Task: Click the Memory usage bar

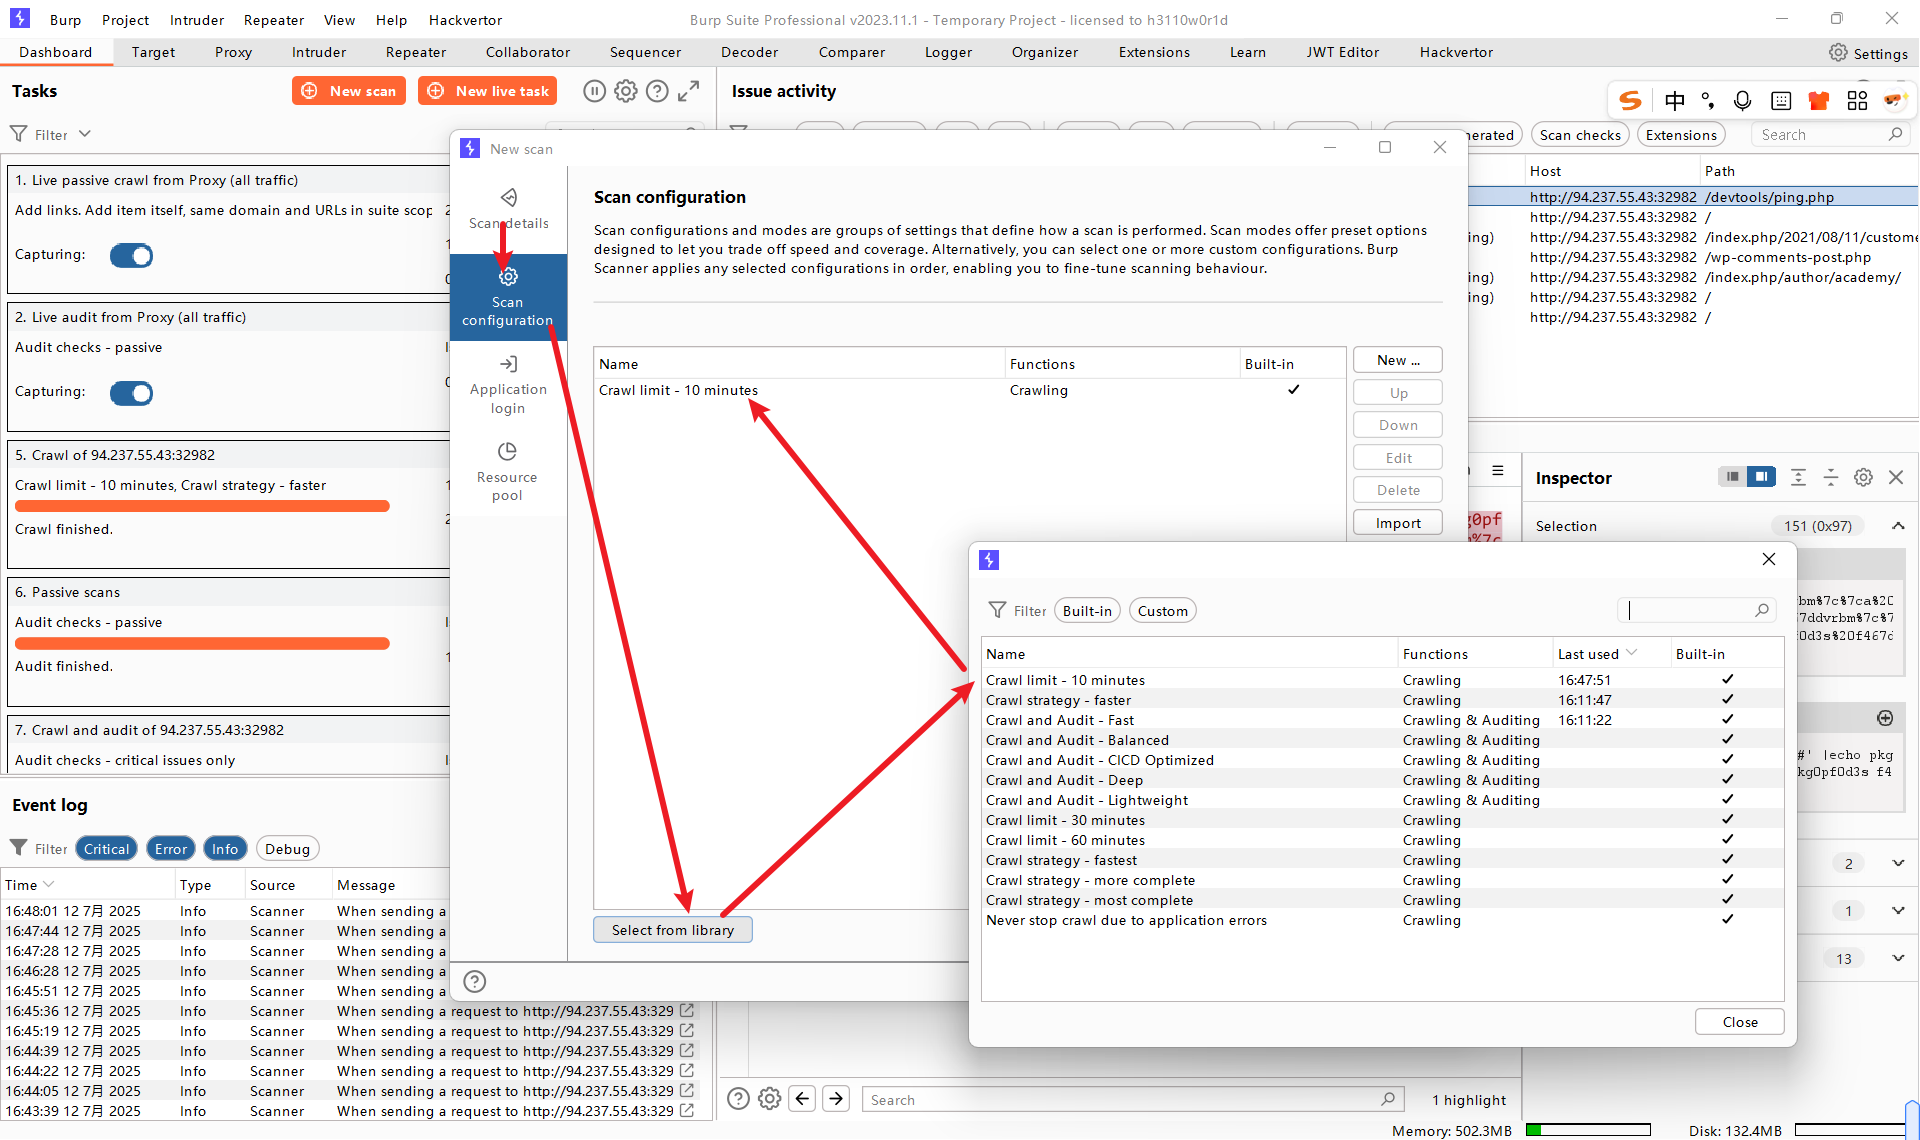Action: click(x=1587, y=1130)
